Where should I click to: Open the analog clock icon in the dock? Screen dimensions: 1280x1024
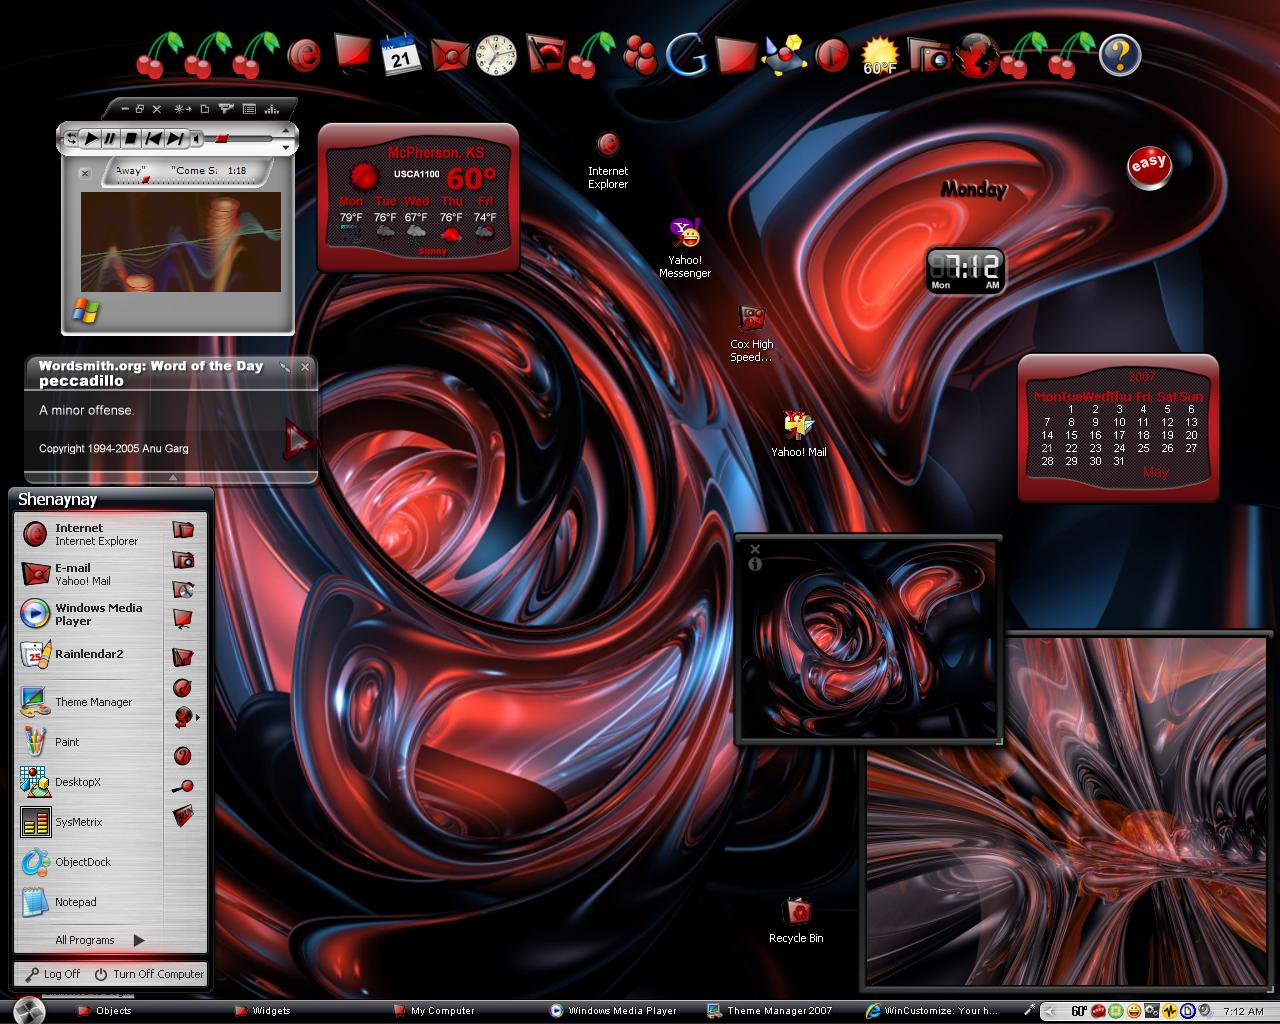click(496, 56)
